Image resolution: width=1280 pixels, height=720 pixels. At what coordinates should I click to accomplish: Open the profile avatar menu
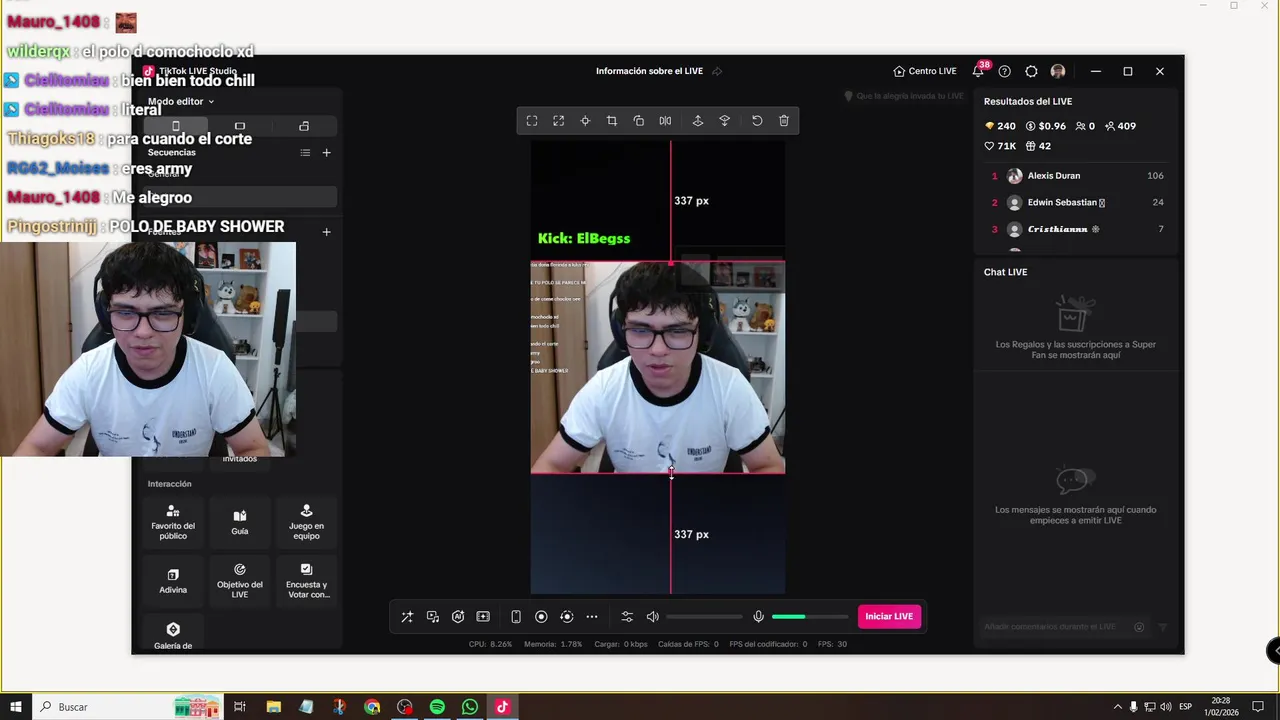click(x=1058, y=71)
